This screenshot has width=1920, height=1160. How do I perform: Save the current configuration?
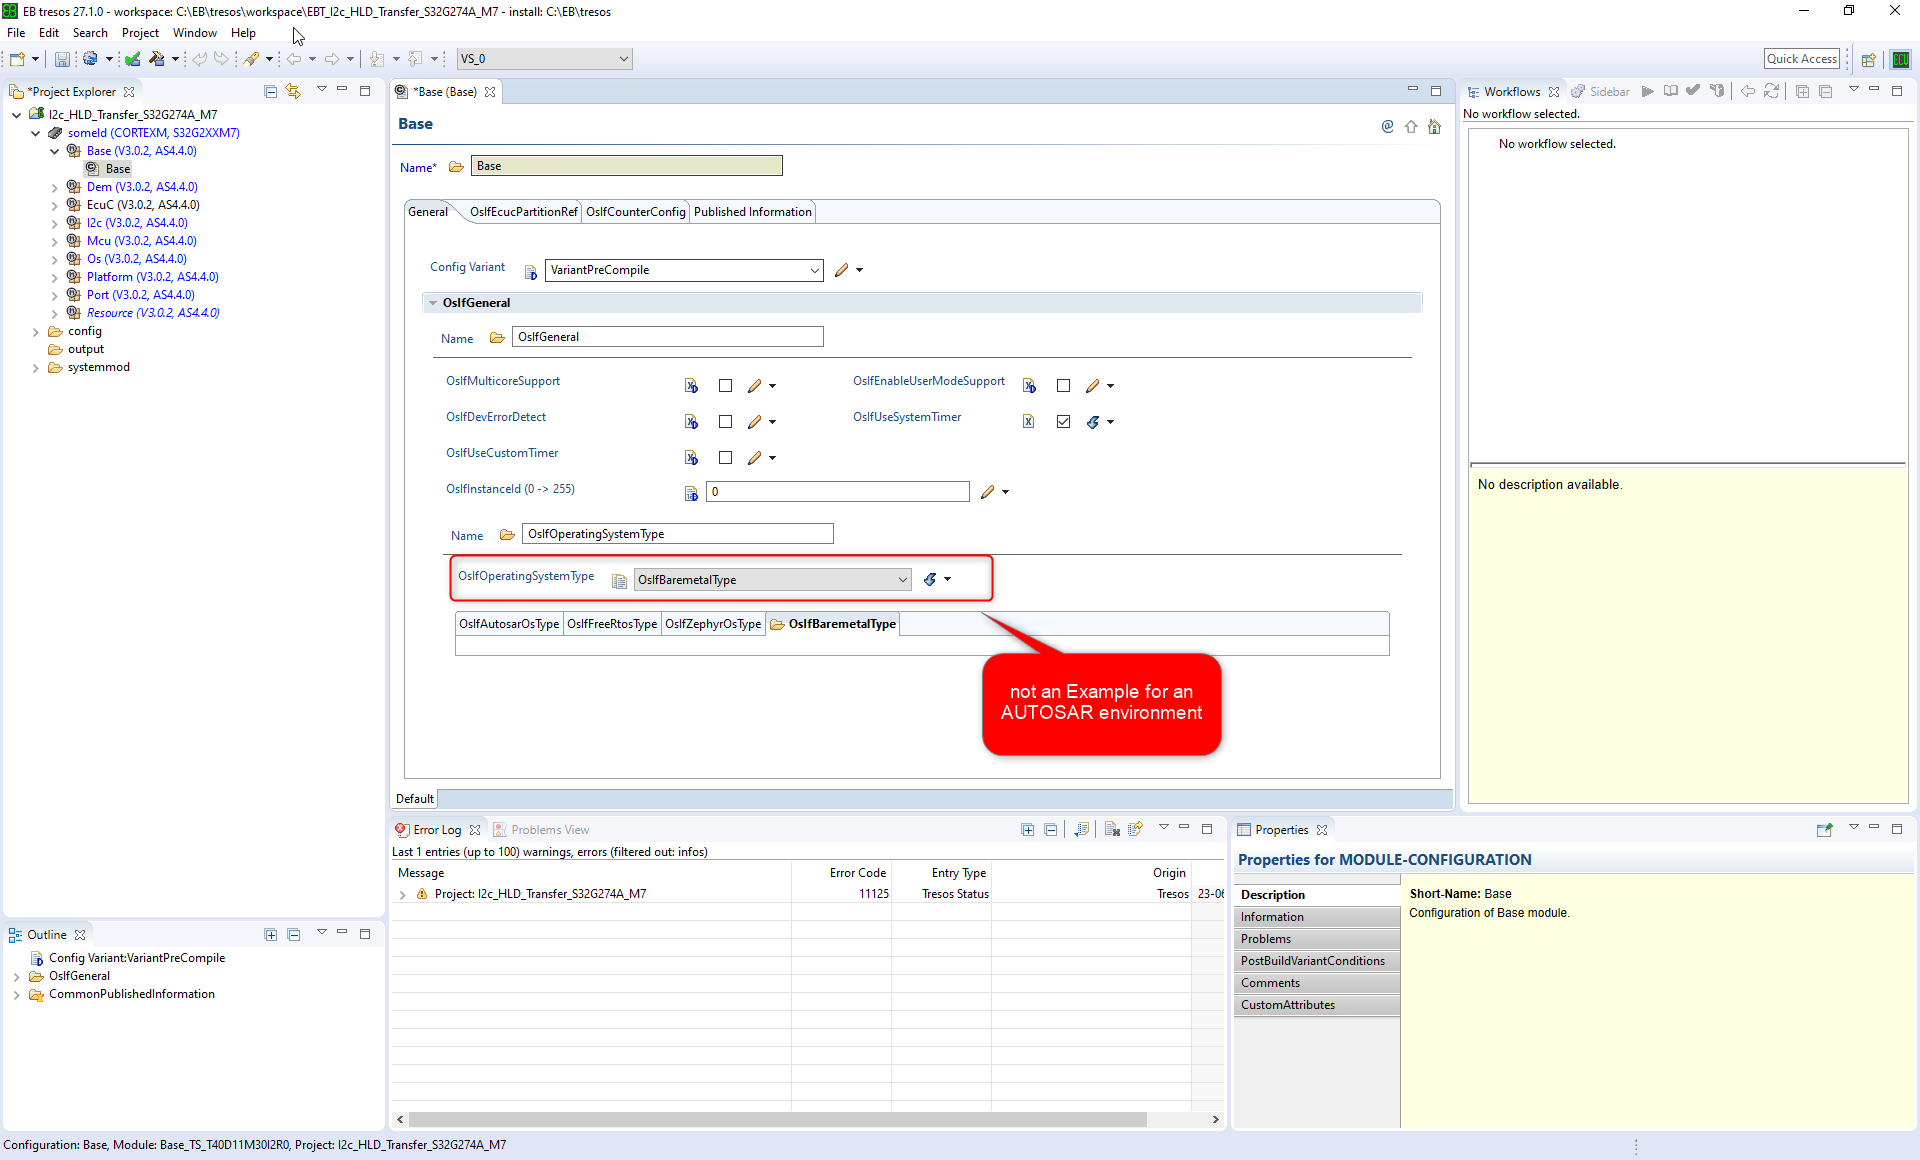pyautogui.click(x=61, y=58)
